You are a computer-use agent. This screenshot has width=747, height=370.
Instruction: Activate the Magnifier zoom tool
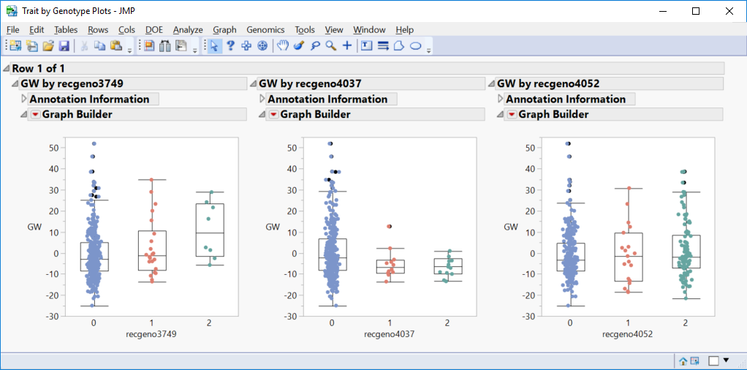(331, 46)
